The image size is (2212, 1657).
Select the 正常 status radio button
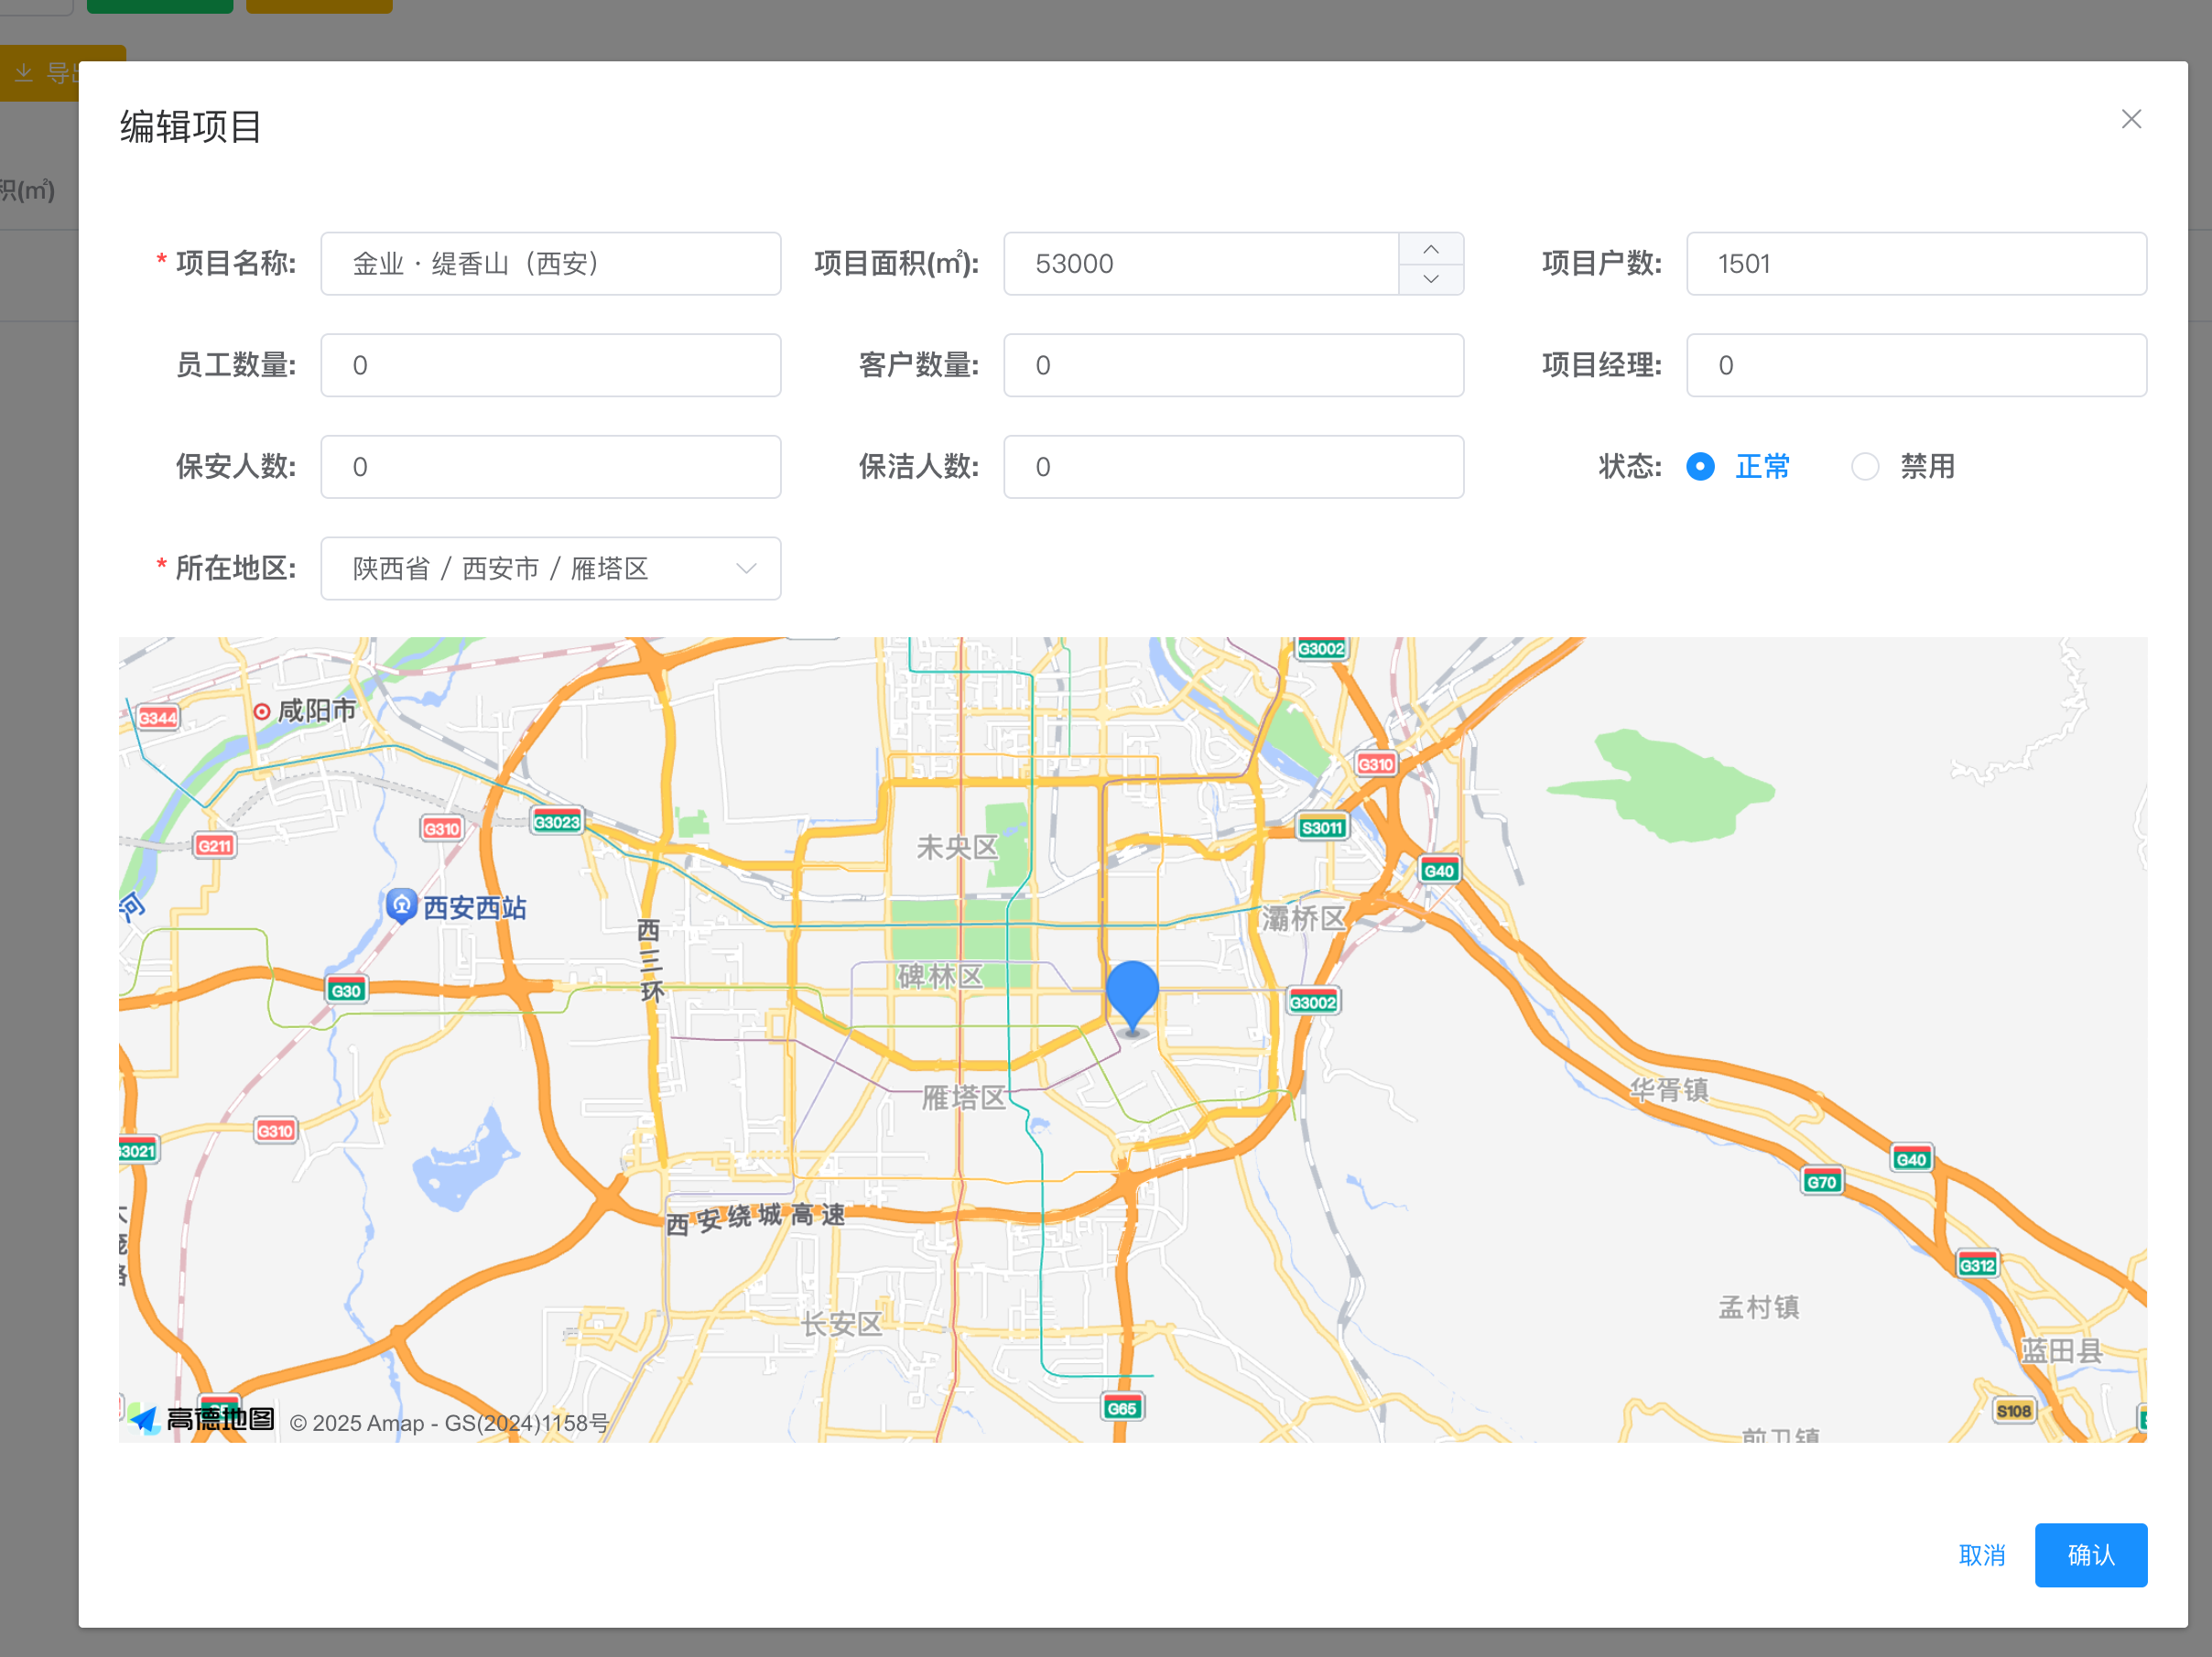coord(1700,467)
